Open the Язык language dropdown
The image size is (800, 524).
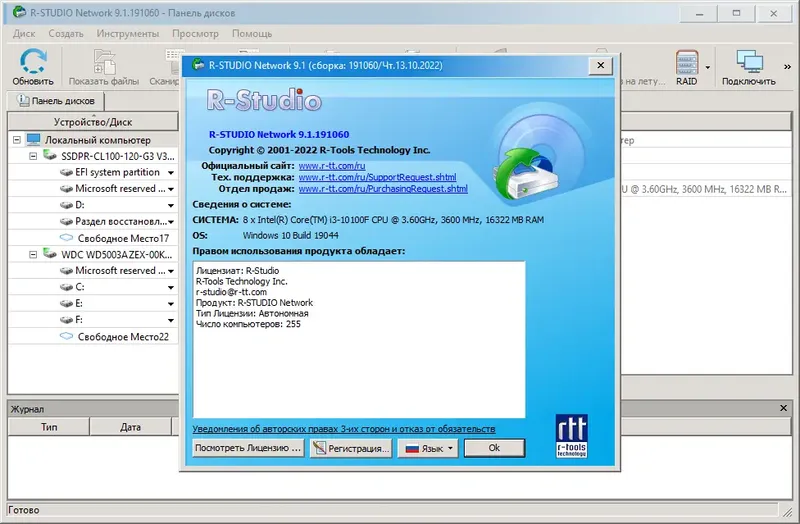[428, 448]
